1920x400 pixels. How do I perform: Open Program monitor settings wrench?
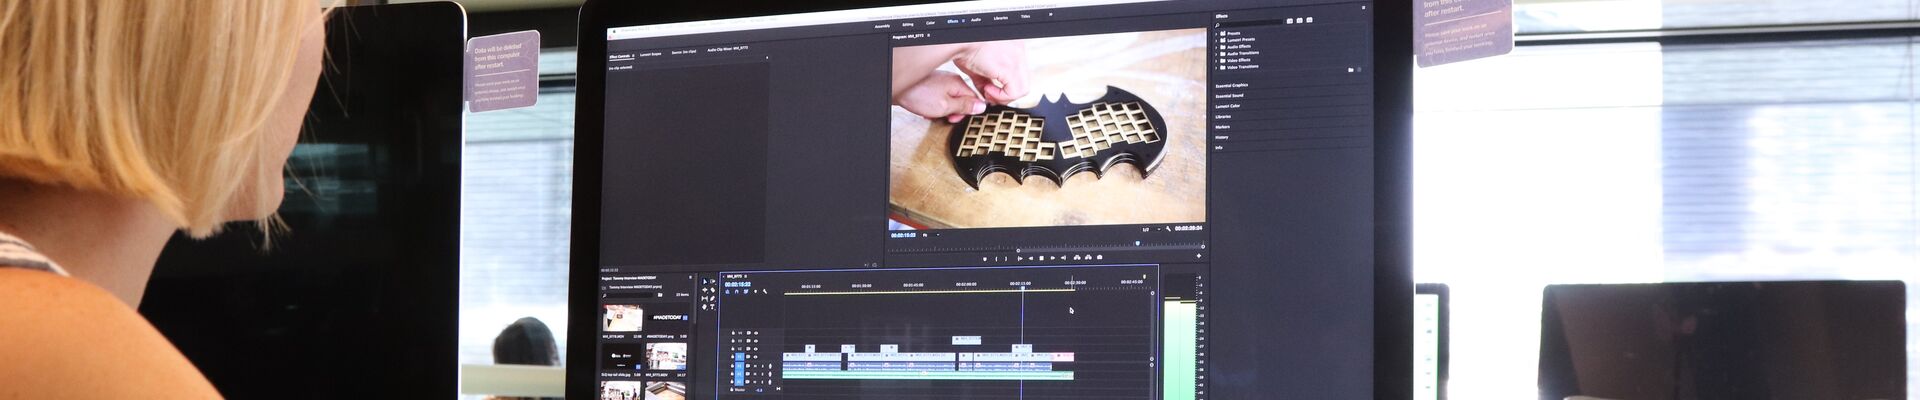click(x=1168, y=228)
